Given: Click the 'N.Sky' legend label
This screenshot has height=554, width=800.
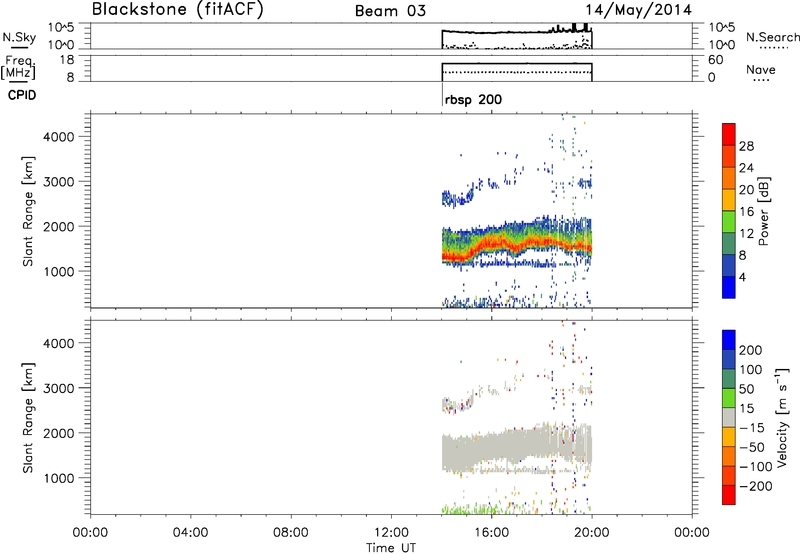Looking at the screenshot, I should pos(19,37).
